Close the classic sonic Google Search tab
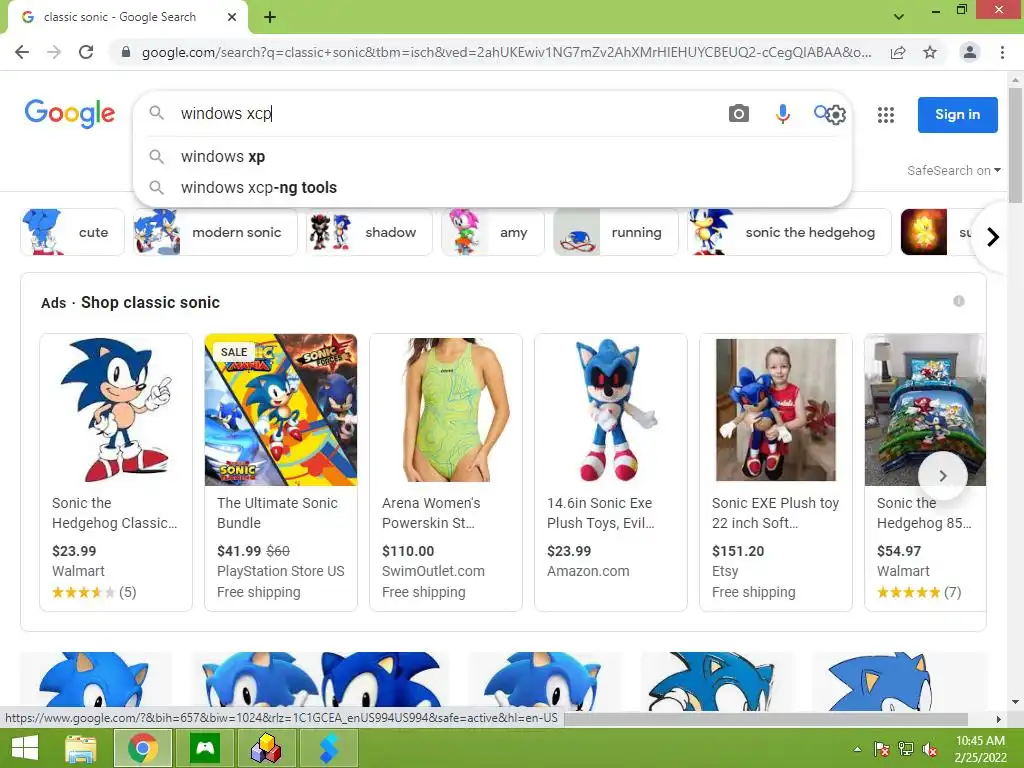Viewport: 1024px width, 768px height. pos(232,17)
